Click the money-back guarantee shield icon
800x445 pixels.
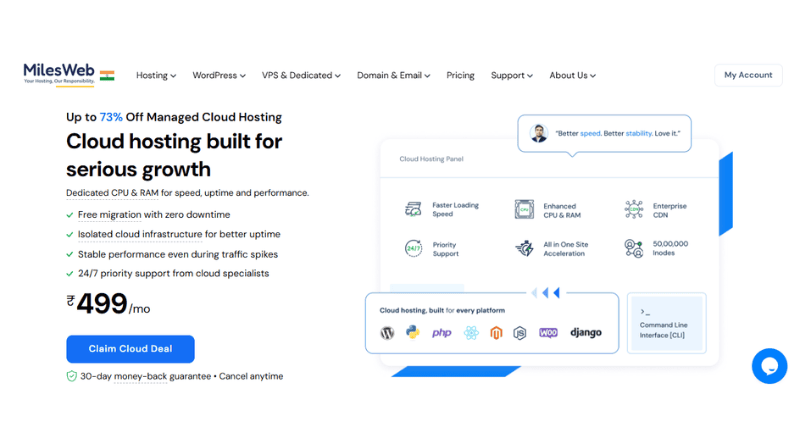coord(71,376)
